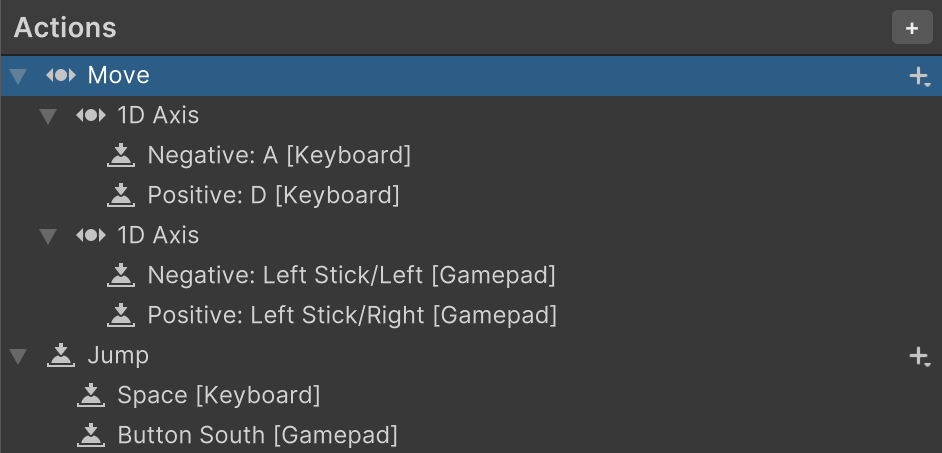The image size is (942, 453).
Task: Click the value-type icon beside Move
Action: [61, 76]
